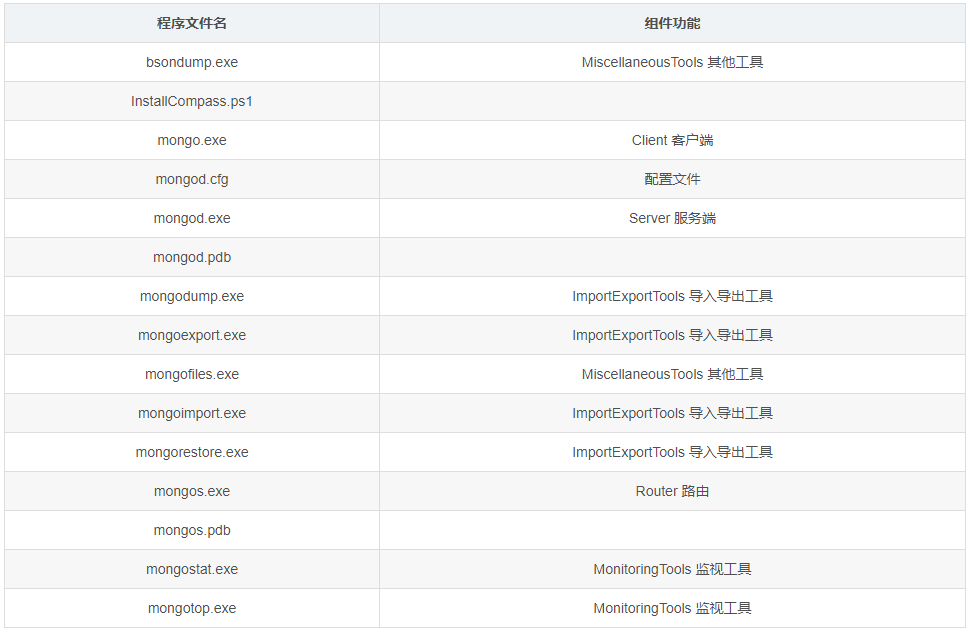
Task: Select the mongoexport.exe cell
Action: point(192,335)
